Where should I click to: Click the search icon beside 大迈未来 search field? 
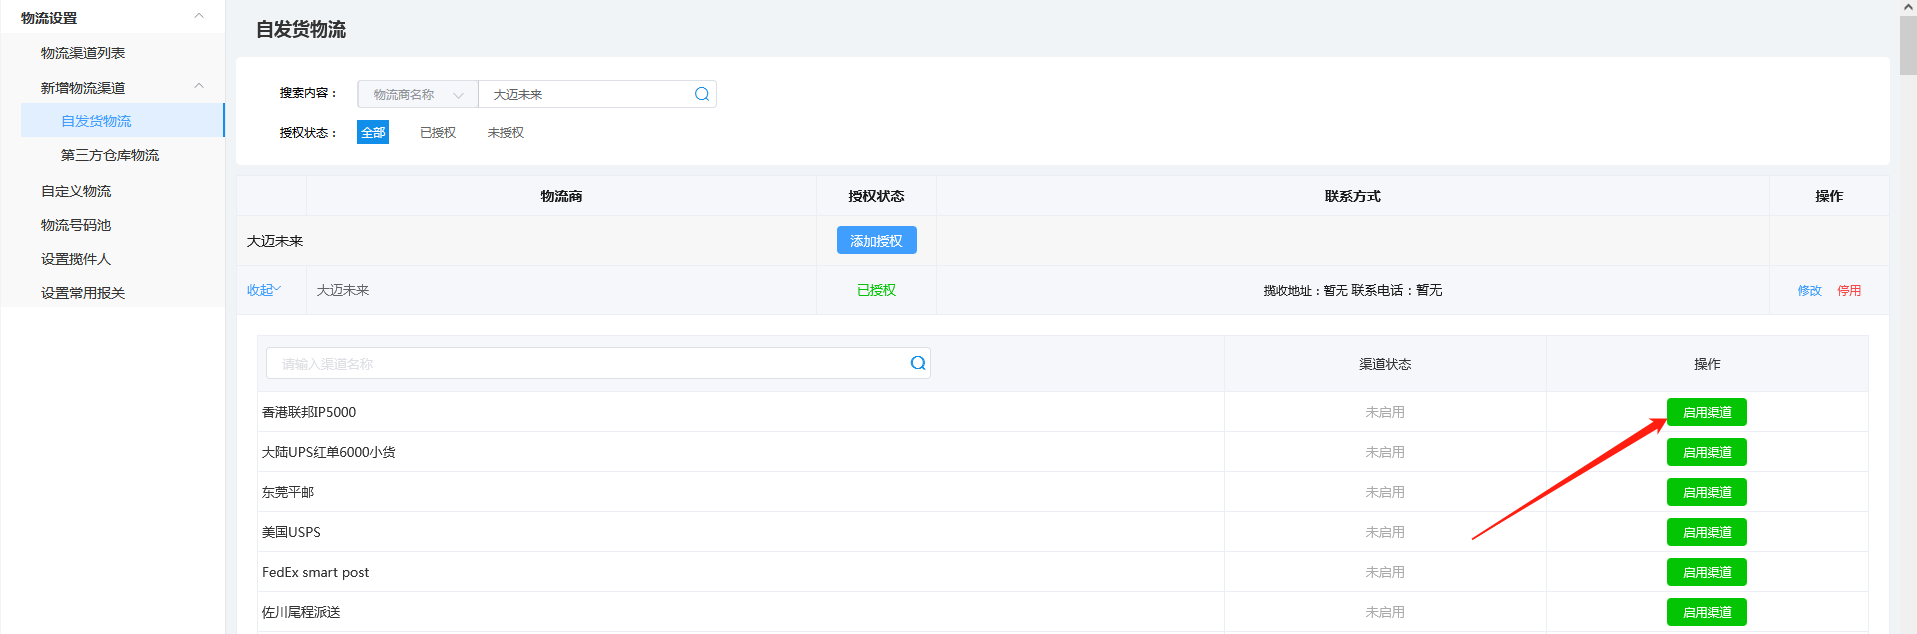(702, 94)
